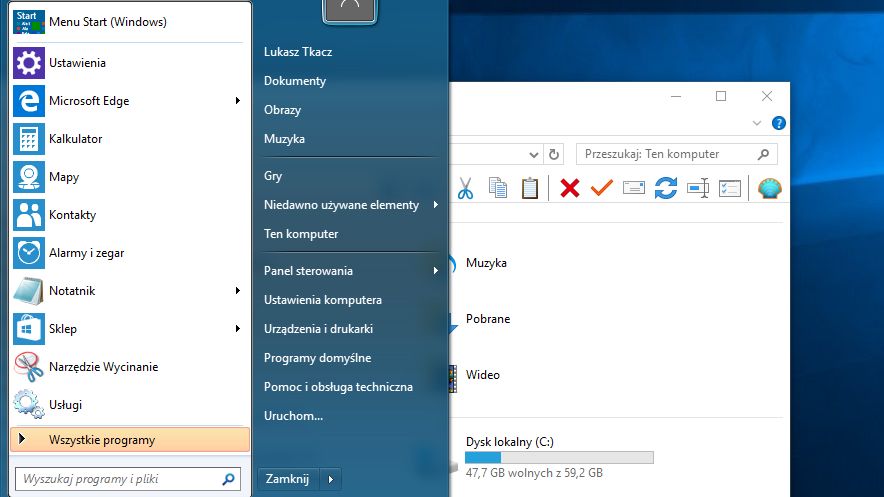The height and width of the screenshot is (497, 884).
Task: Click Uruchom... run command
Action: click(293, 416)
